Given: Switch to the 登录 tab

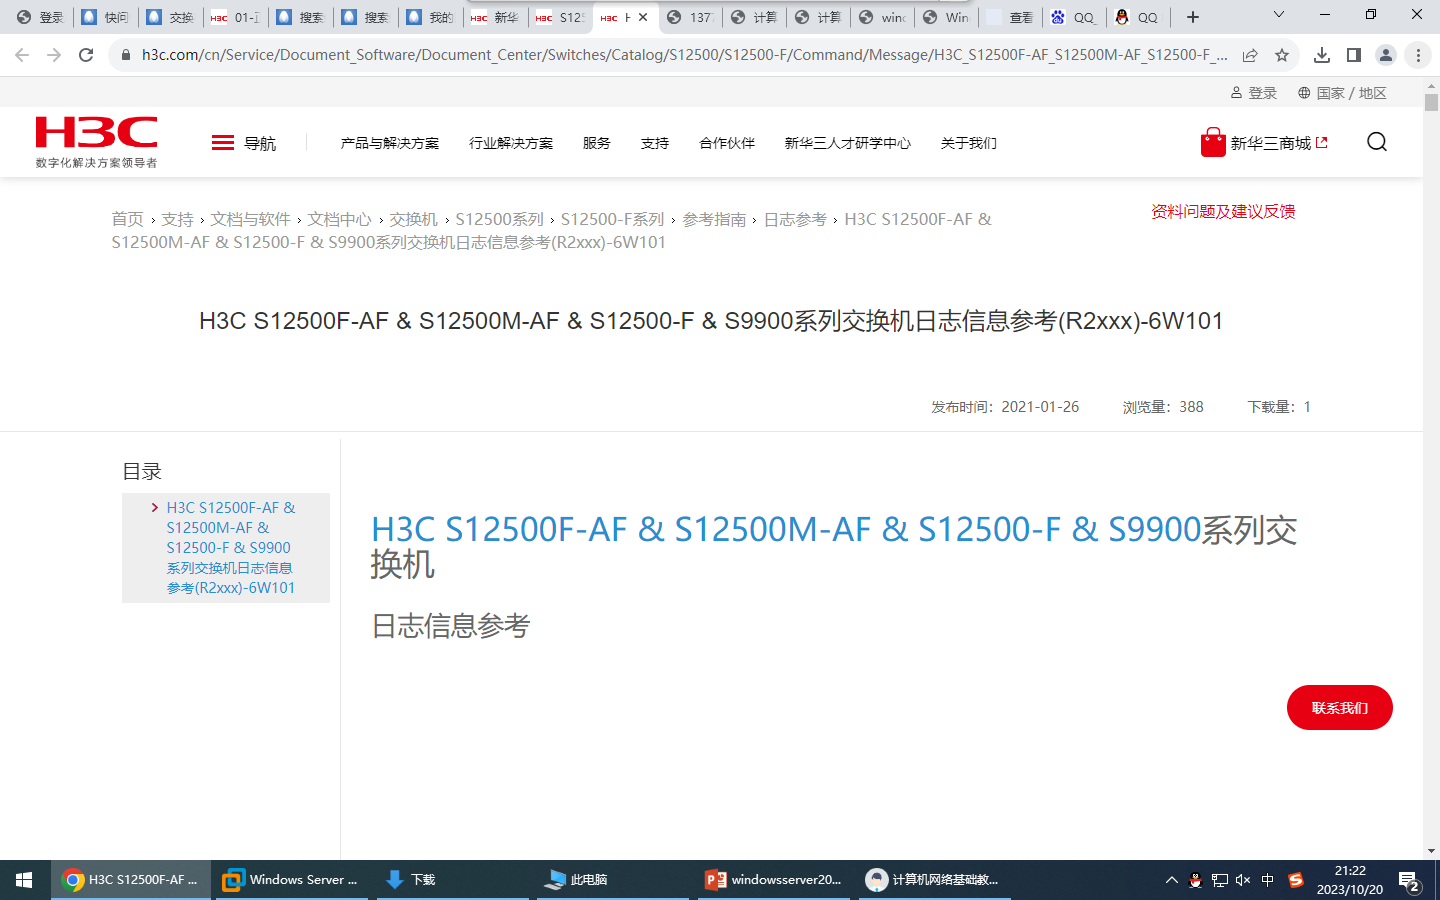Looking at the screenshot, I should point(40,17).
